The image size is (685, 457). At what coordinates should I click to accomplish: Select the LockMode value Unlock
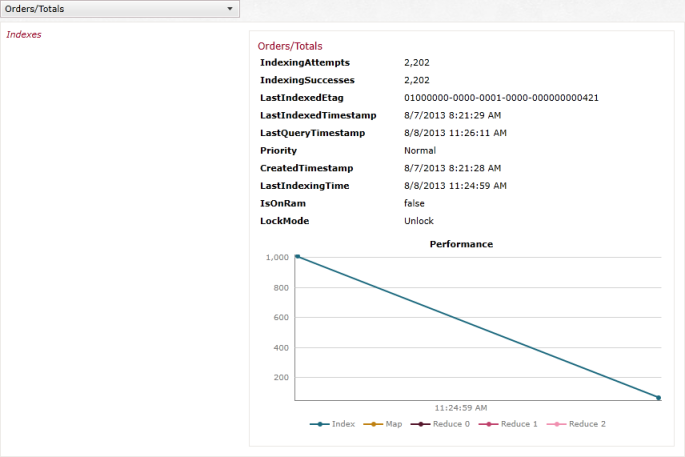pyautogui.click(x=419, y=221)
